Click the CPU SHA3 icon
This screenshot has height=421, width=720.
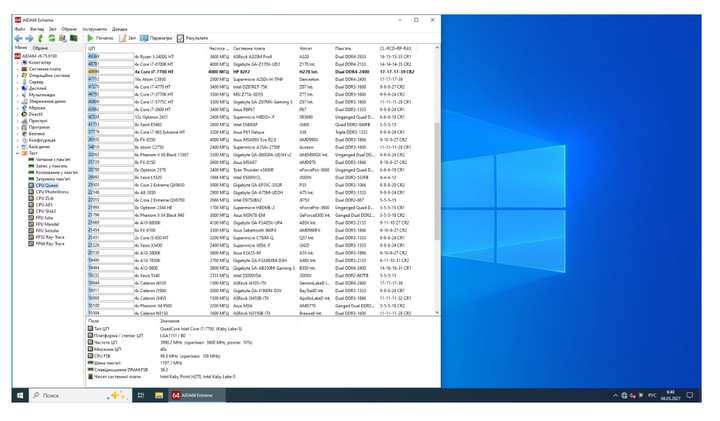(31, 211)
